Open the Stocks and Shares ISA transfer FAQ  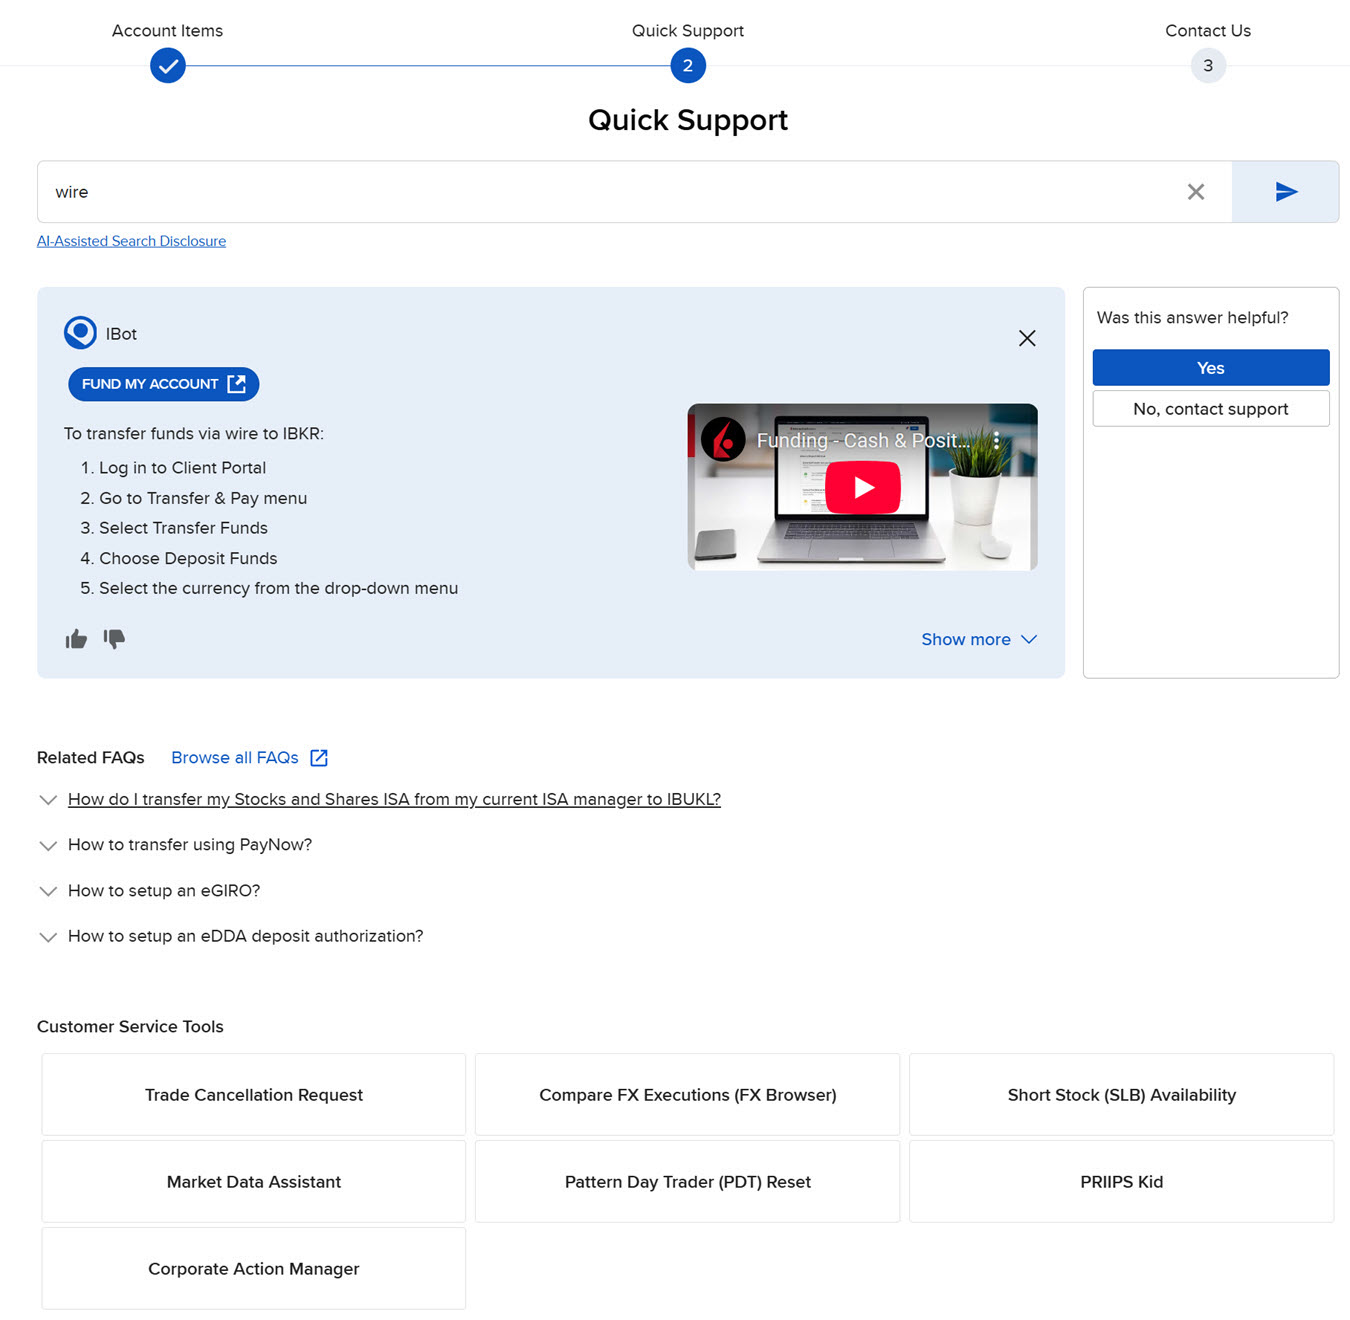click(x=393, y=799)
